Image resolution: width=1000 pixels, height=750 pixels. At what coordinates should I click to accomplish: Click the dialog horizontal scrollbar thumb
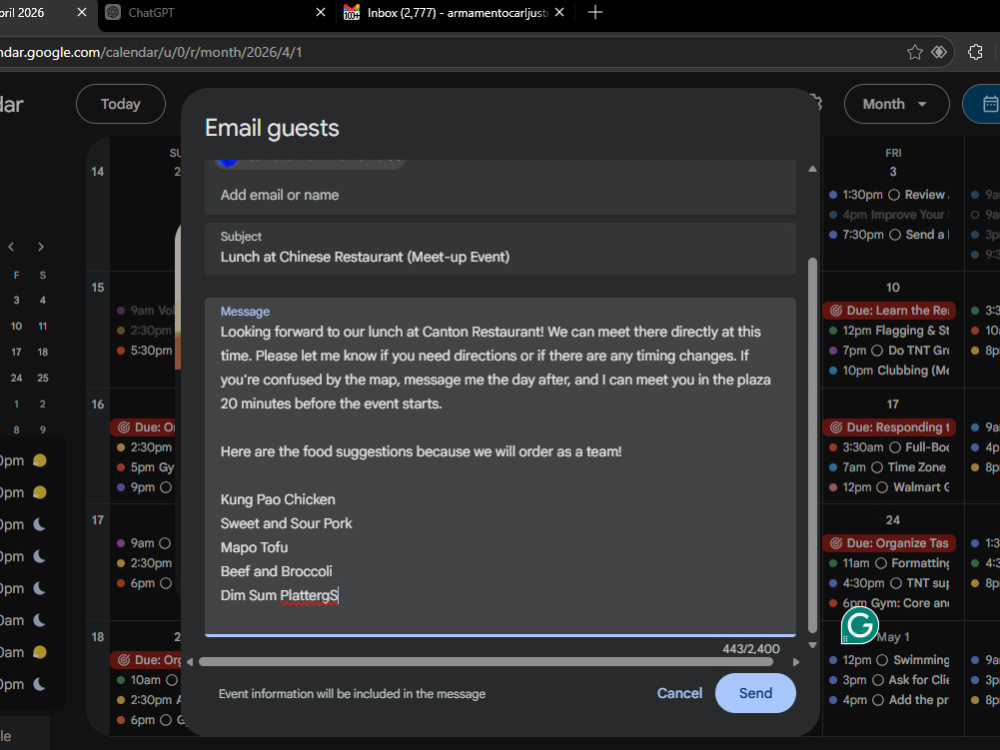tap(486, 662)
